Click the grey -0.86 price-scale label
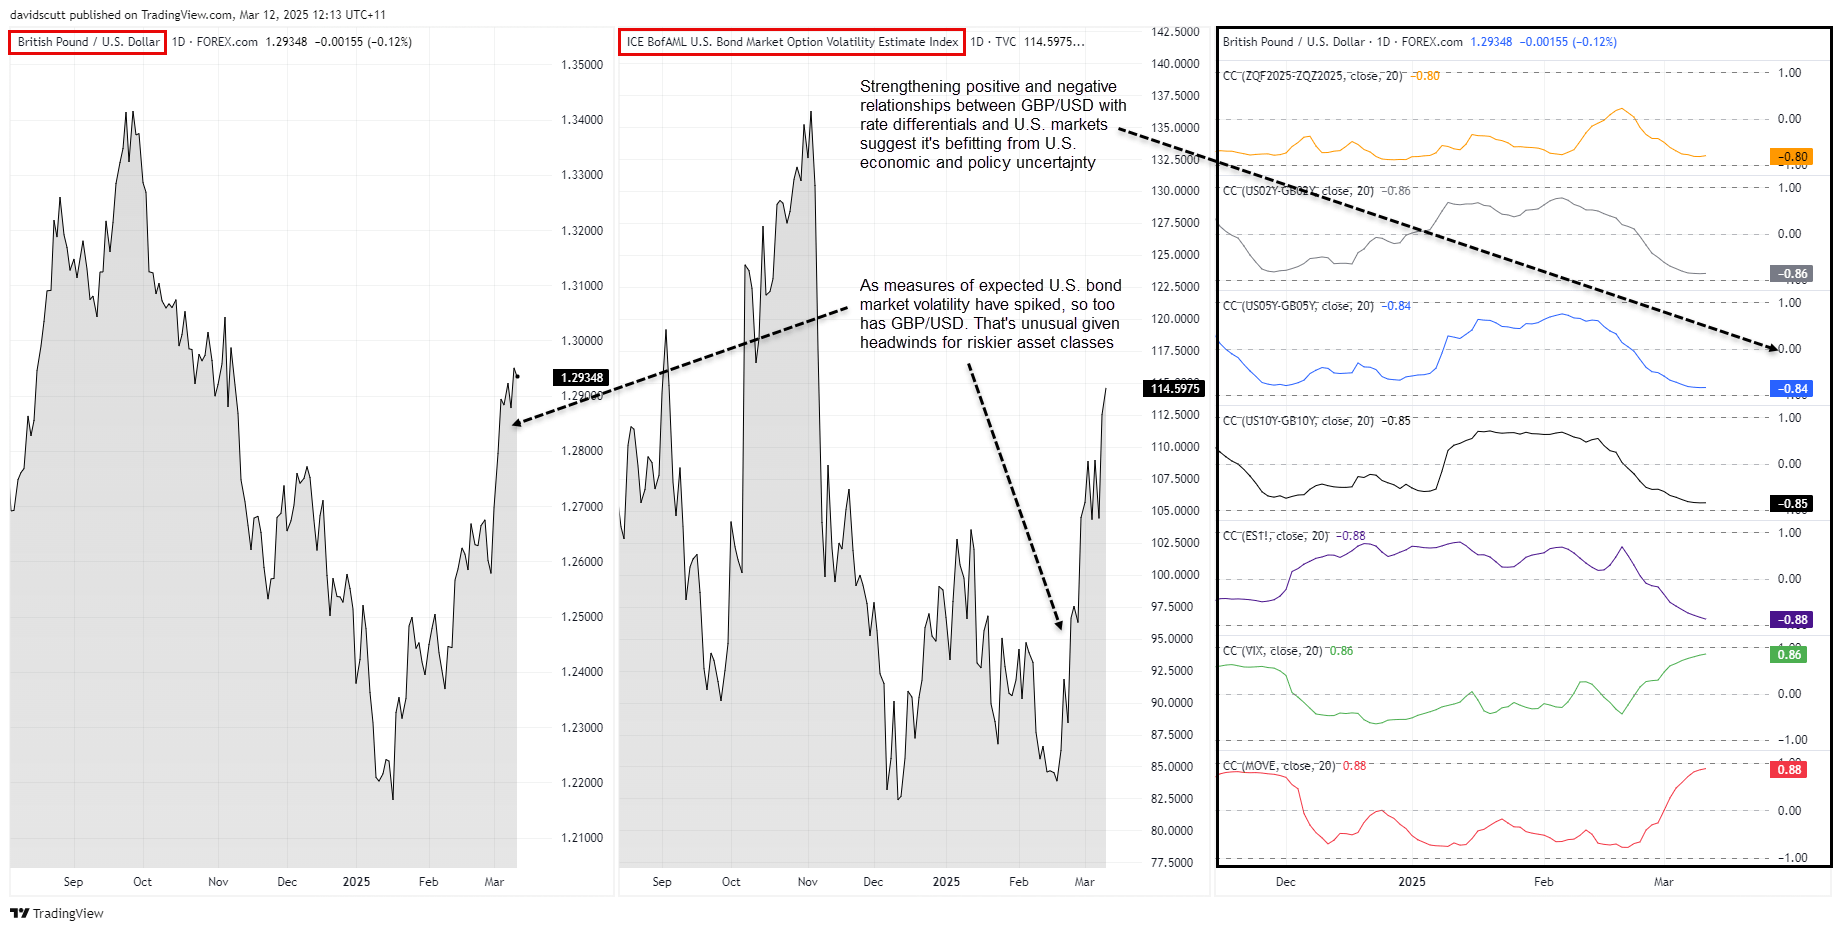This screenshot has width=1841, height=931. point(1791,274)
